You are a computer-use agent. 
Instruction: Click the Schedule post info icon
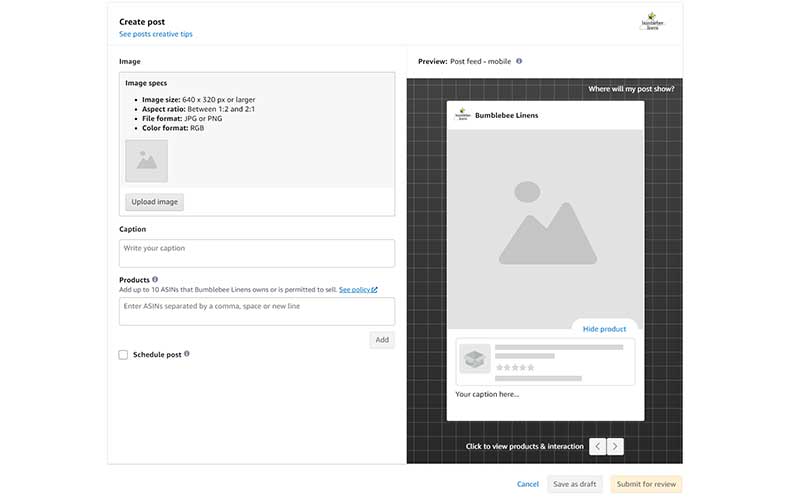coord(187,354)
